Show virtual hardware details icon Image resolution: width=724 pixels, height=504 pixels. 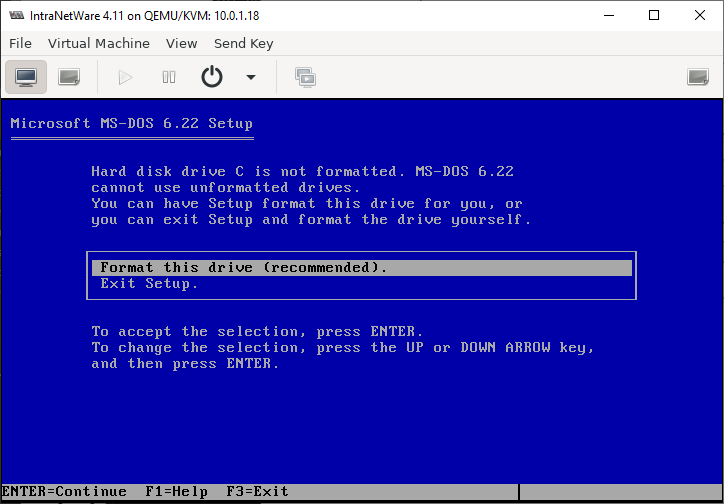point(69,77)
